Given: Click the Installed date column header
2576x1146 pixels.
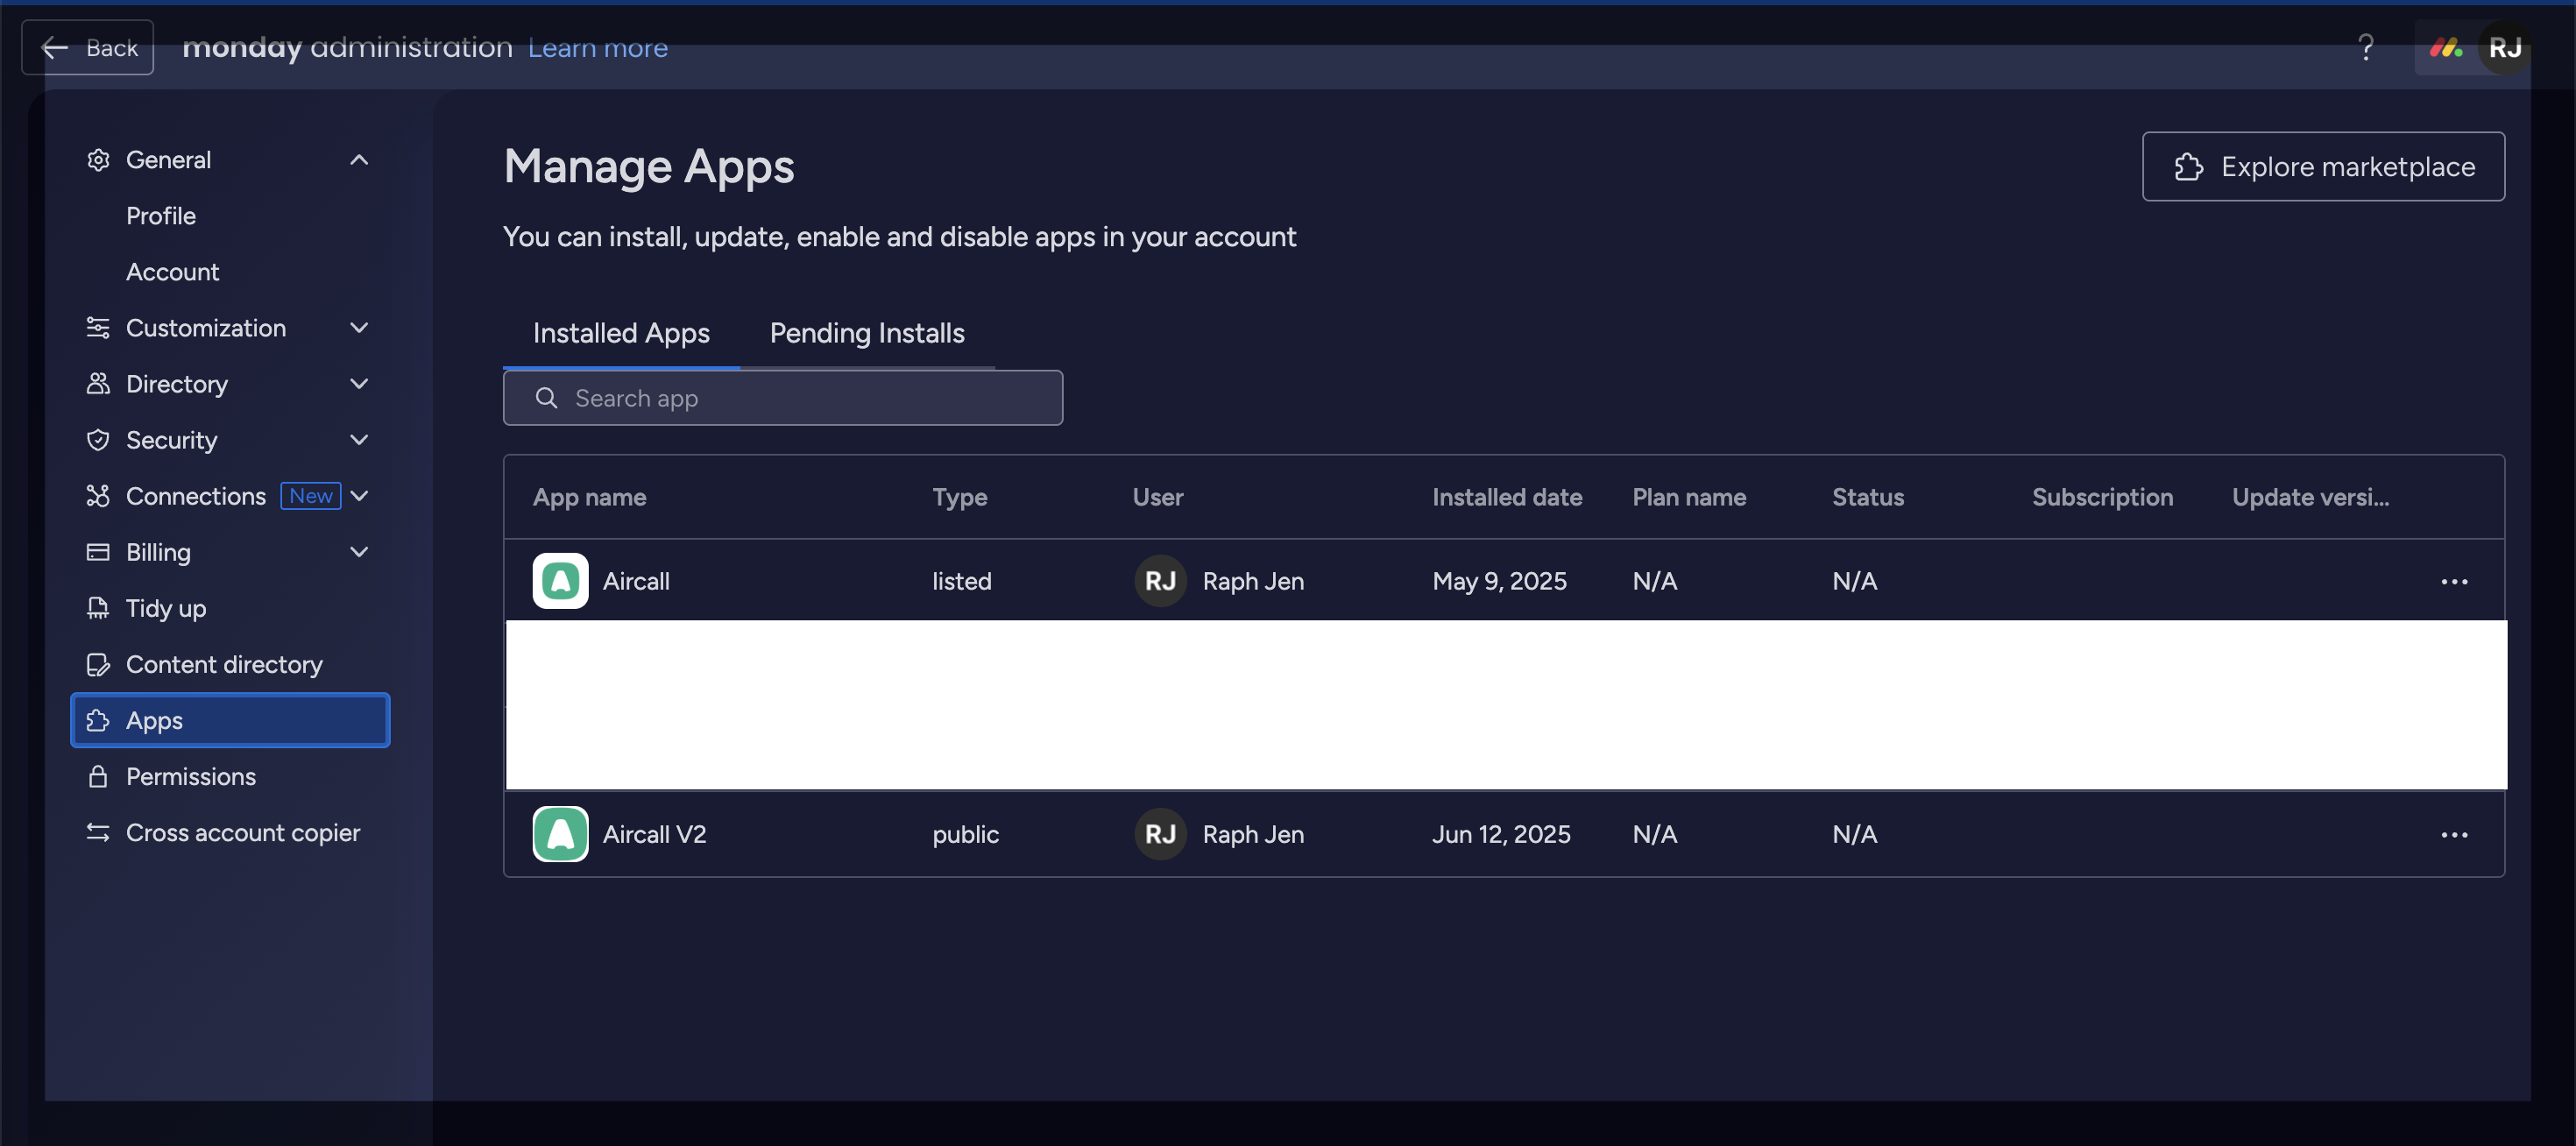Looking at the screenshot, I should [x=1507, y=497].
